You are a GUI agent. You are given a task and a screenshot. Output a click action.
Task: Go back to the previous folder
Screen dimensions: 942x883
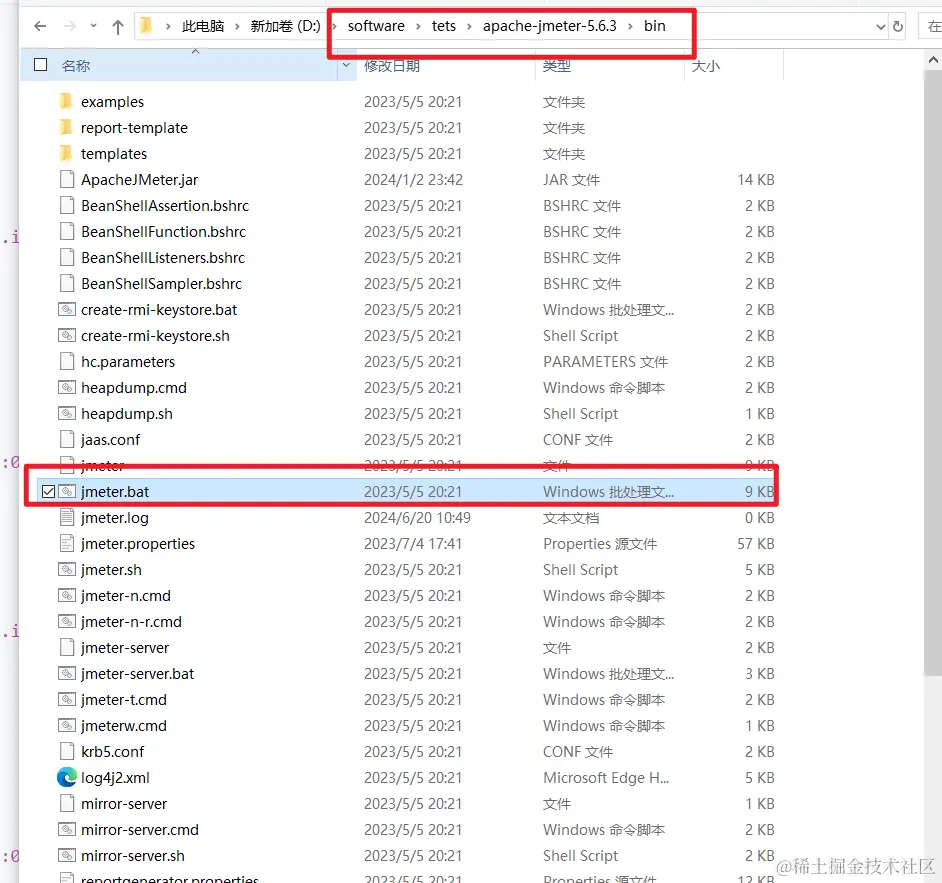tap(40, 26)
